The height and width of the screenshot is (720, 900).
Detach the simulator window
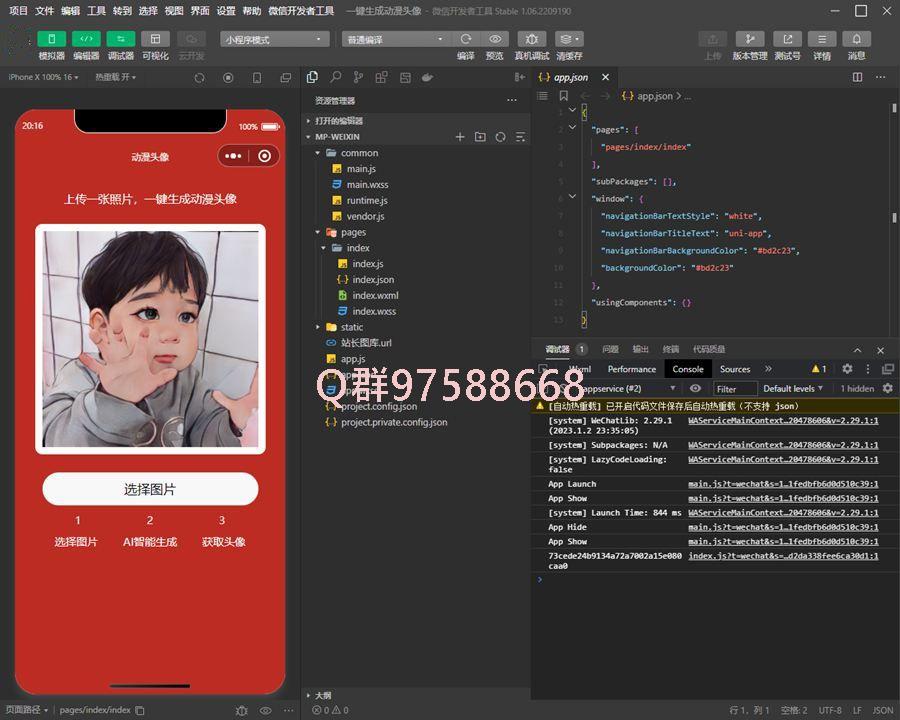click(285, 78)
